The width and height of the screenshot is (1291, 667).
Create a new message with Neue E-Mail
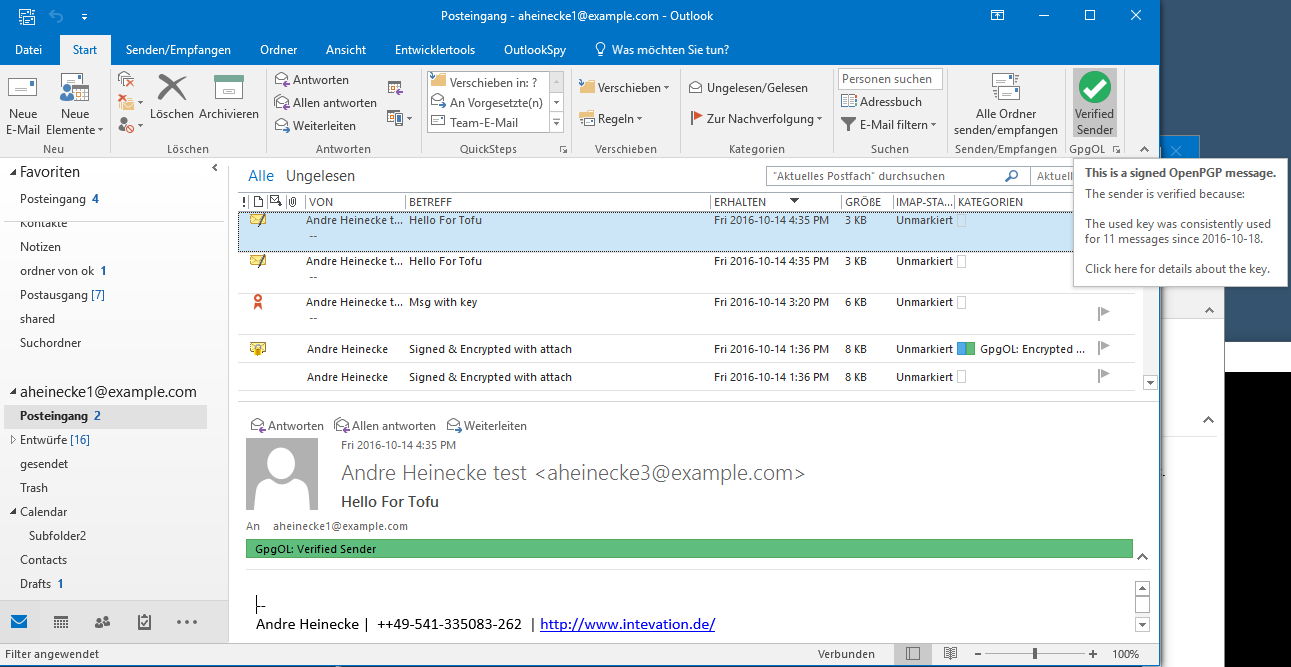pyautogui.click(x=23, y=104)
